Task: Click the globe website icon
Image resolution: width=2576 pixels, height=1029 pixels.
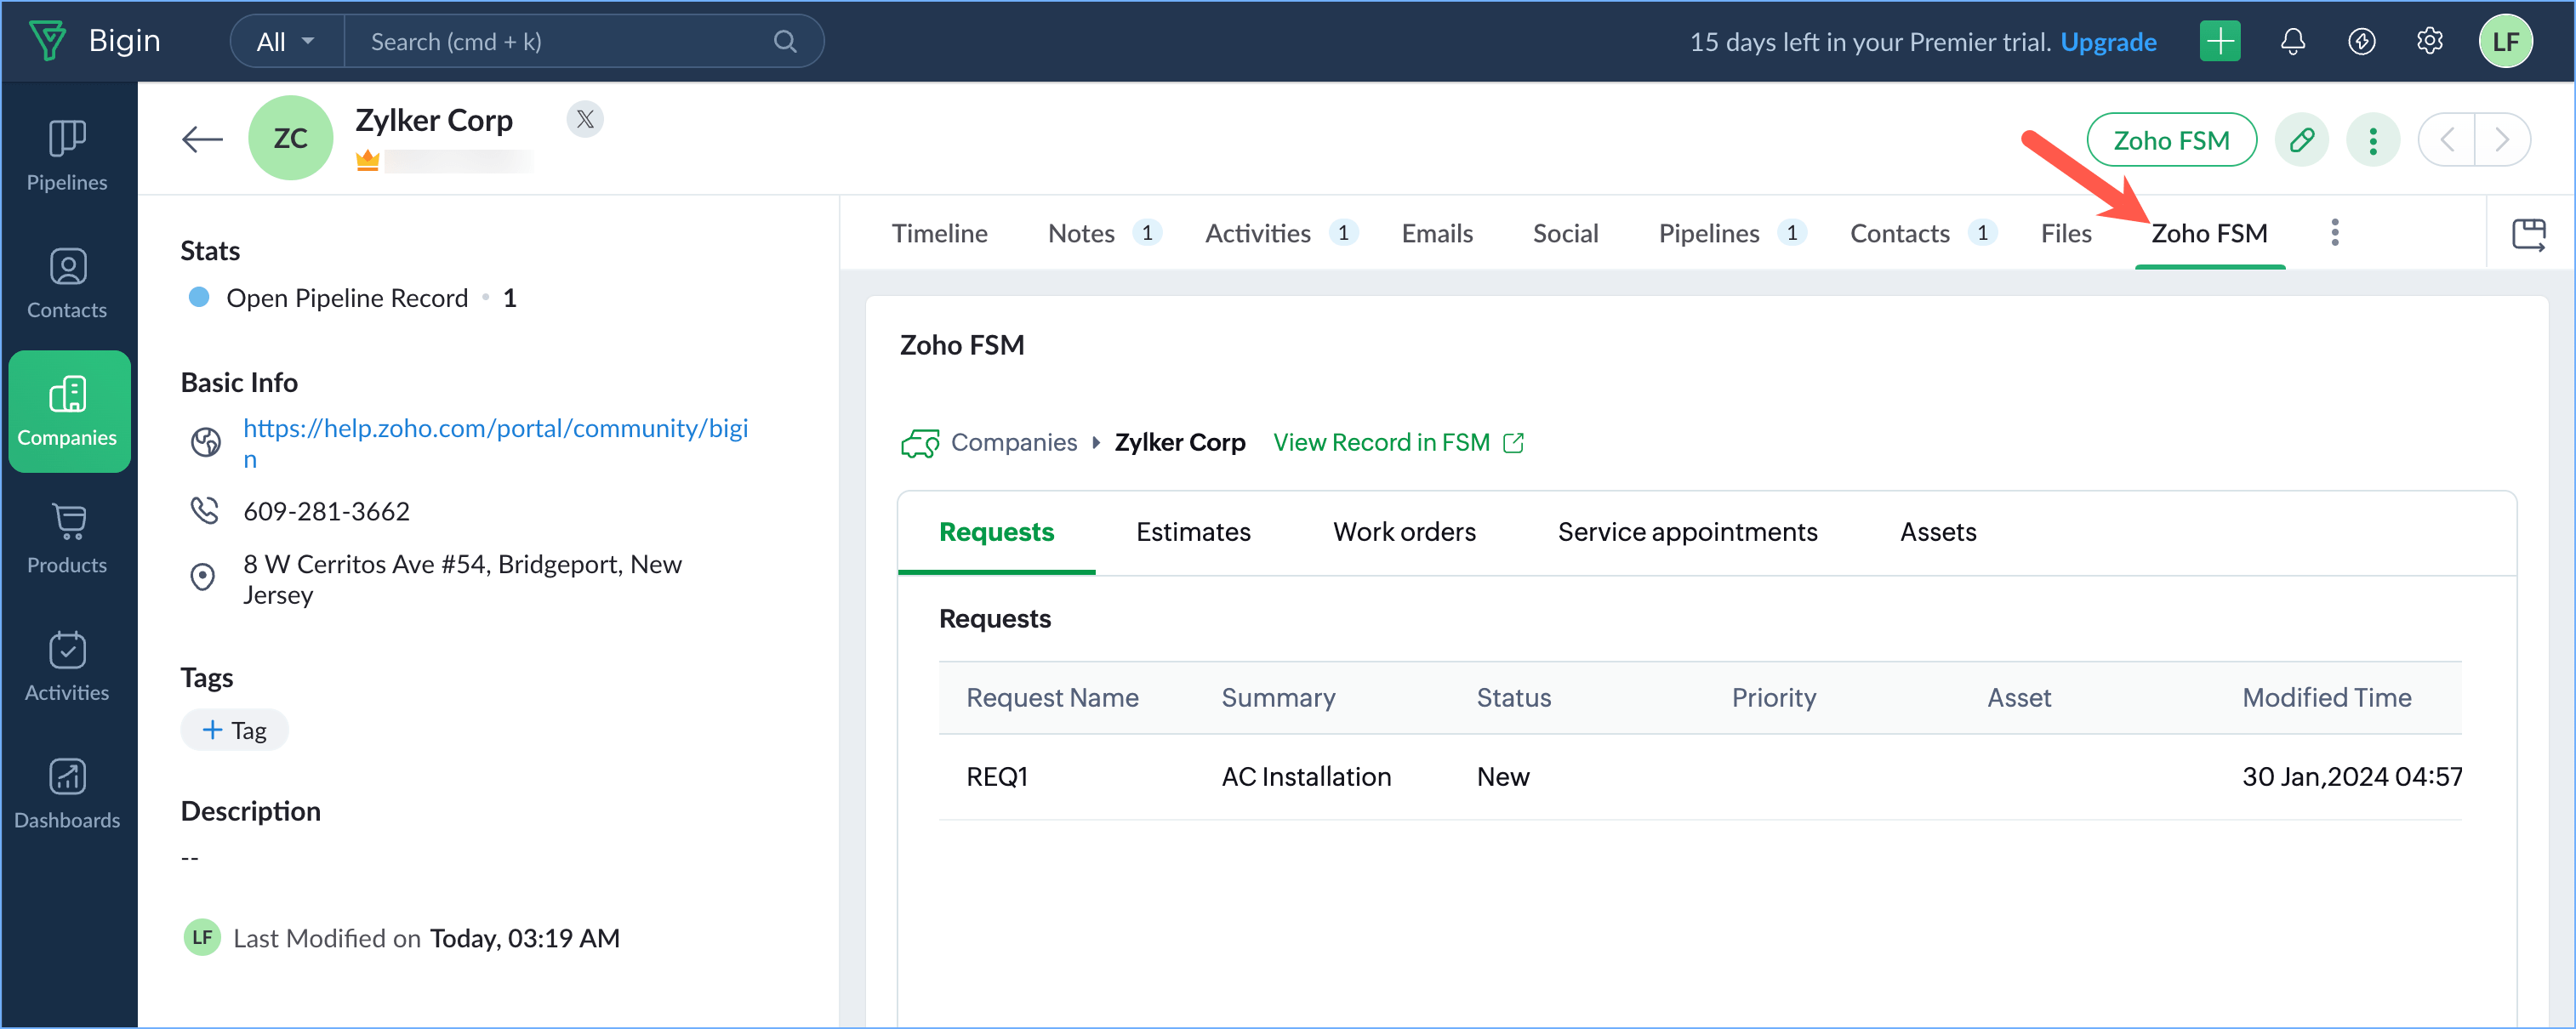Action: (x=206, y=442)
